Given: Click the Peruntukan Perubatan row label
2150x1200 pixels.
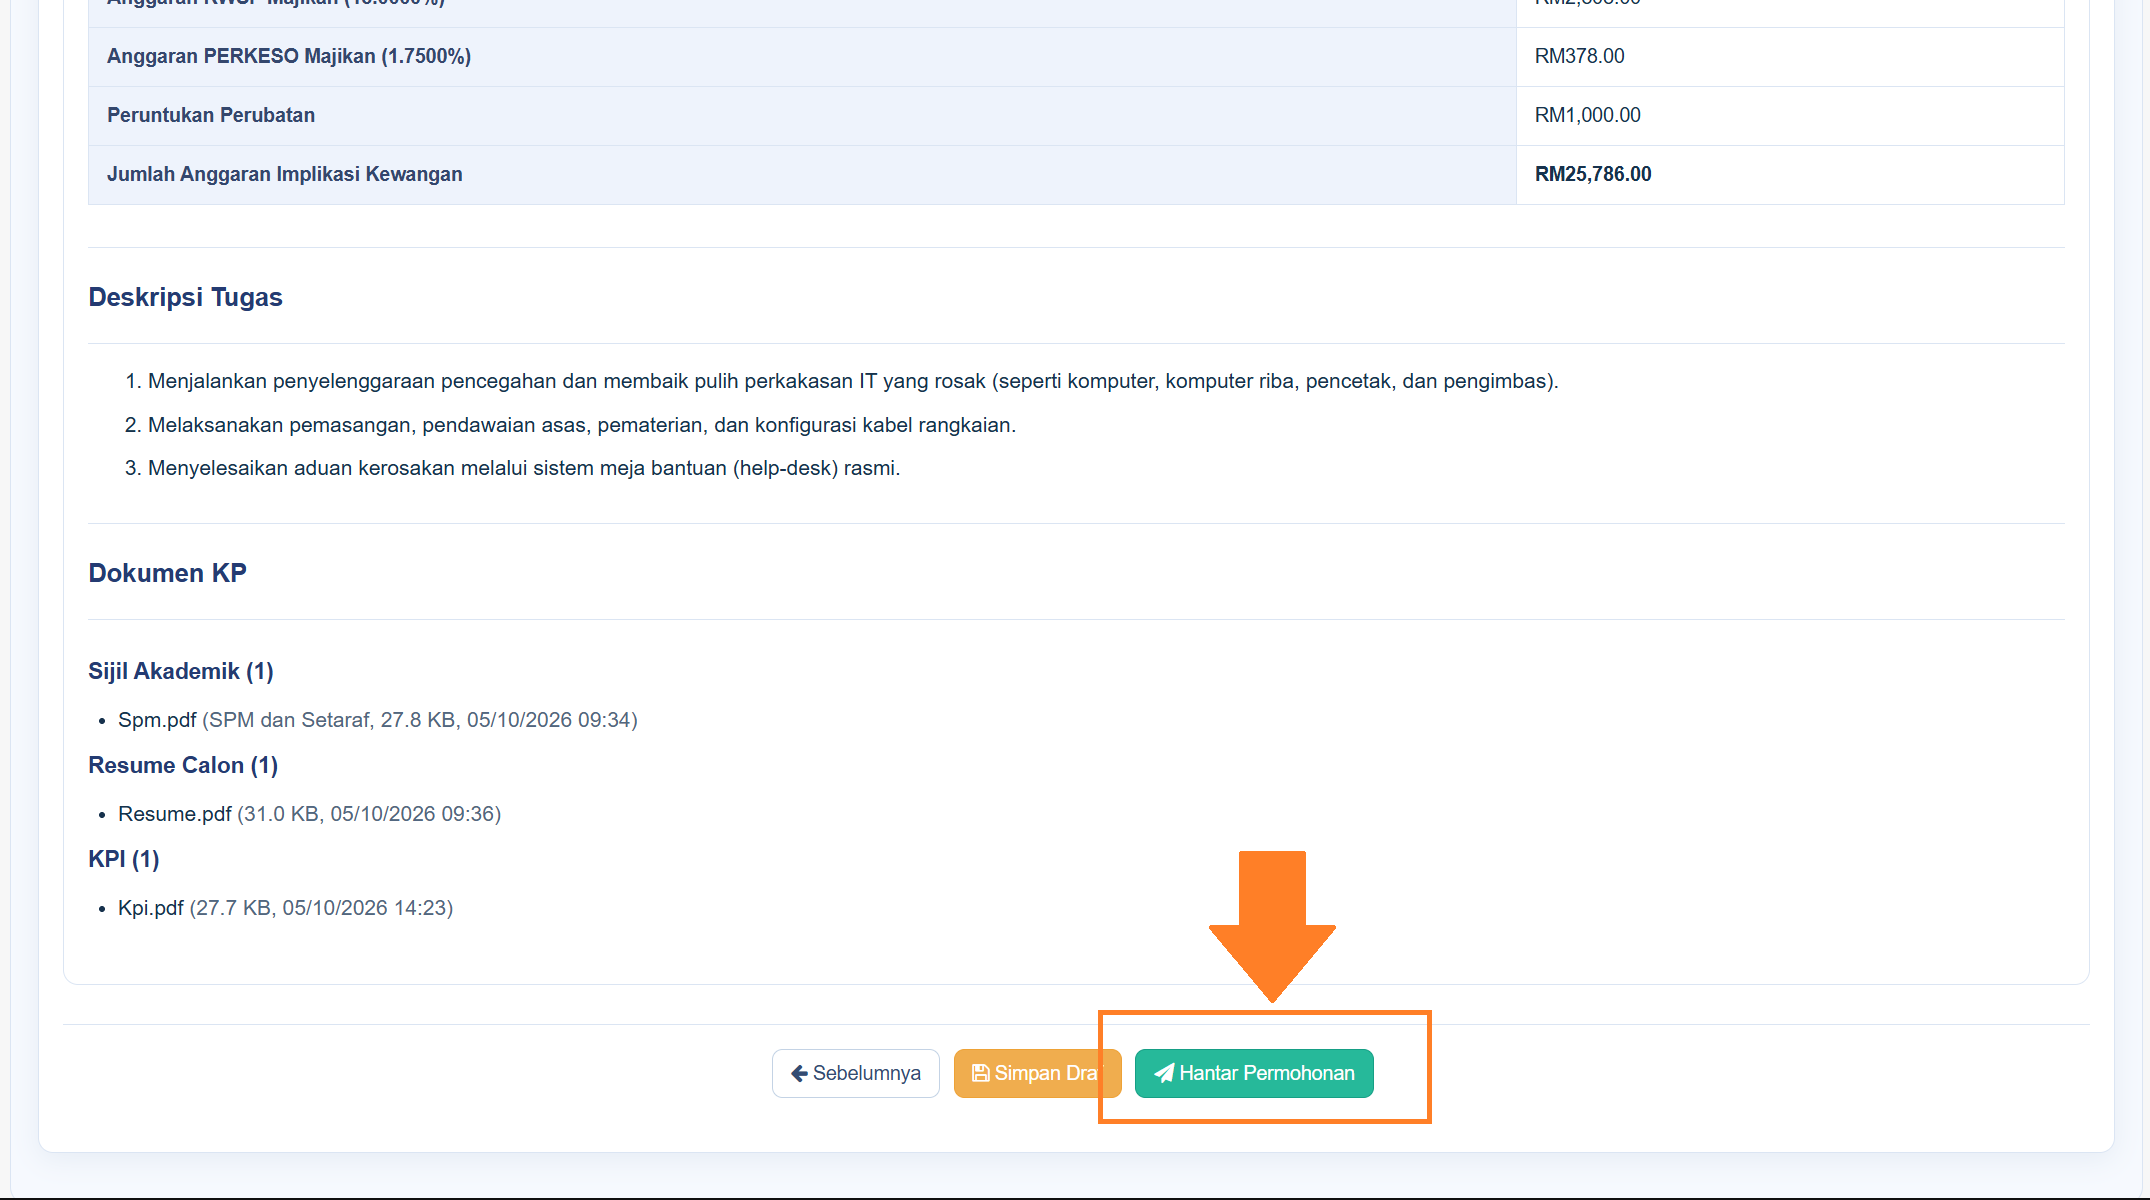Looking at the screenshot, I should coord(211,115).
